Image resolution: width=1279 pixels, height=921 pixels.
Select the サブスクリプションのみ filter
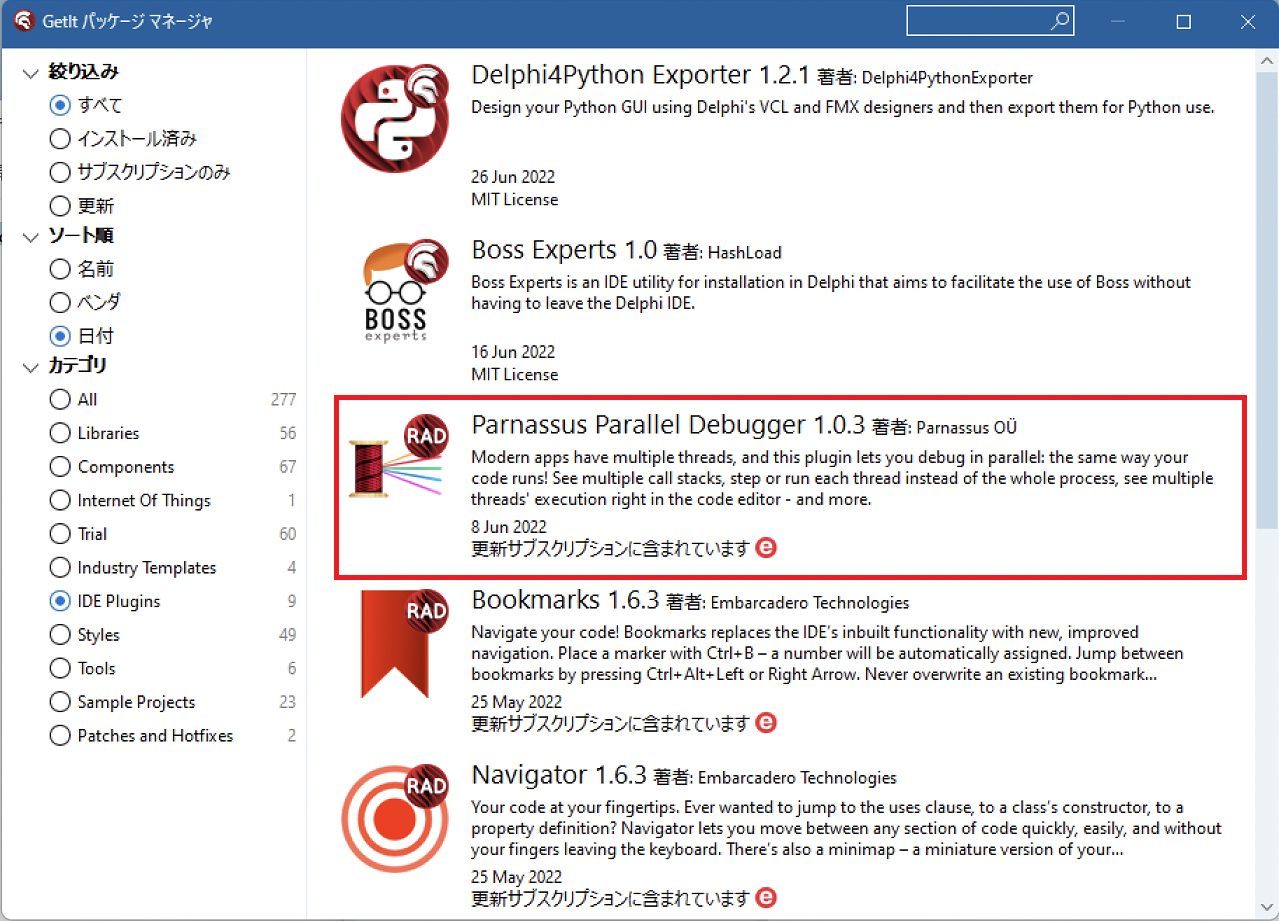click(x=140, y=172)
